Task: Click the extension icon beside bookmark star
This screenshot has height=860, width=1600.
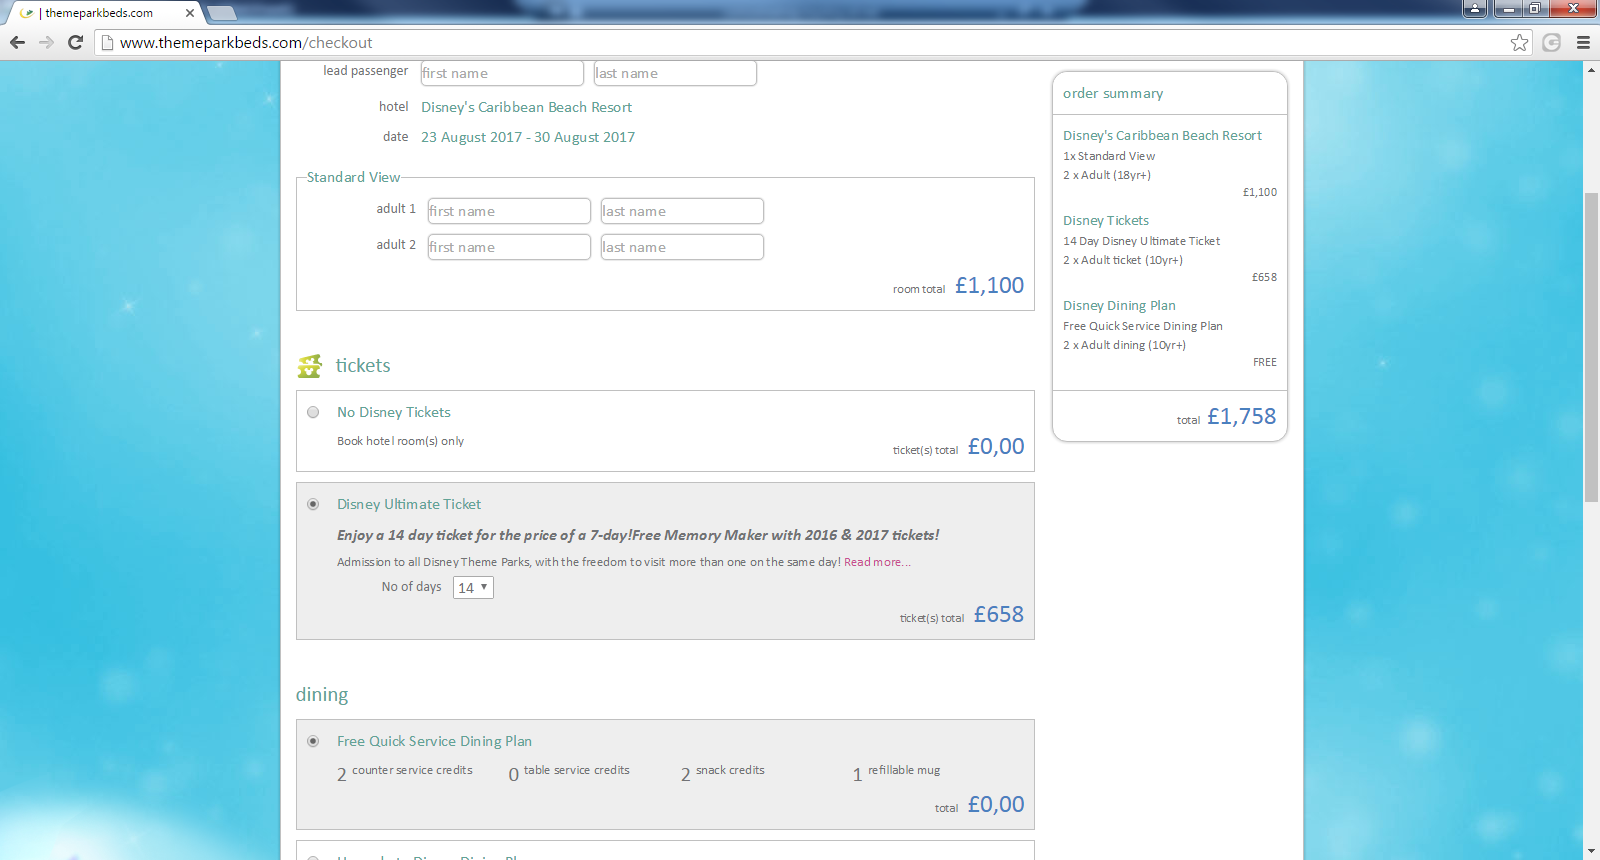Action: coord(1552,42)
